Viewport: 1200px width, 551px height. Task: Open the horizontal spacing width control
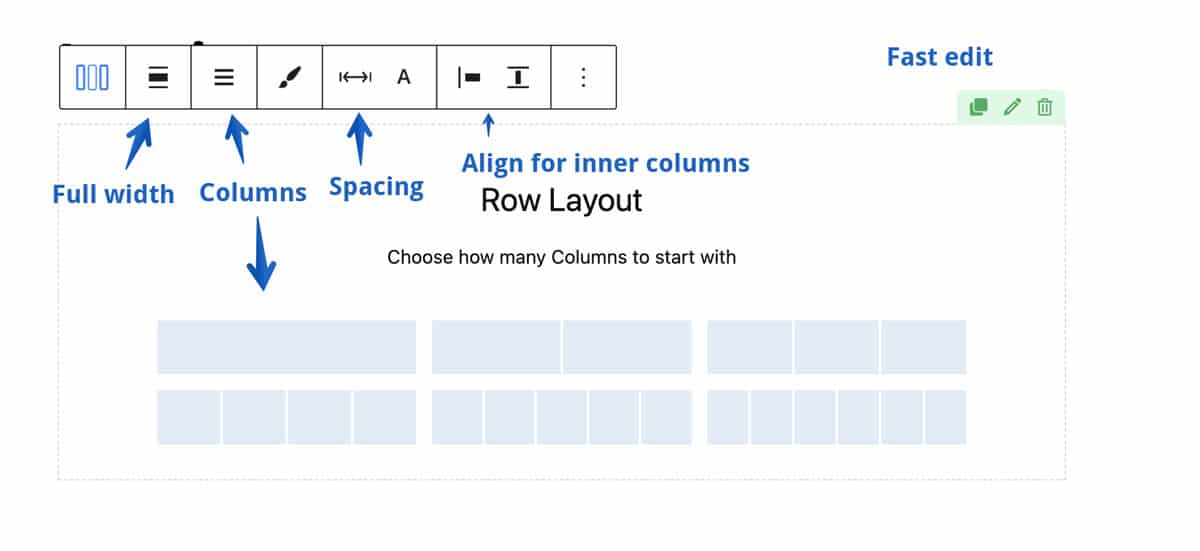[x=355, y=77]
